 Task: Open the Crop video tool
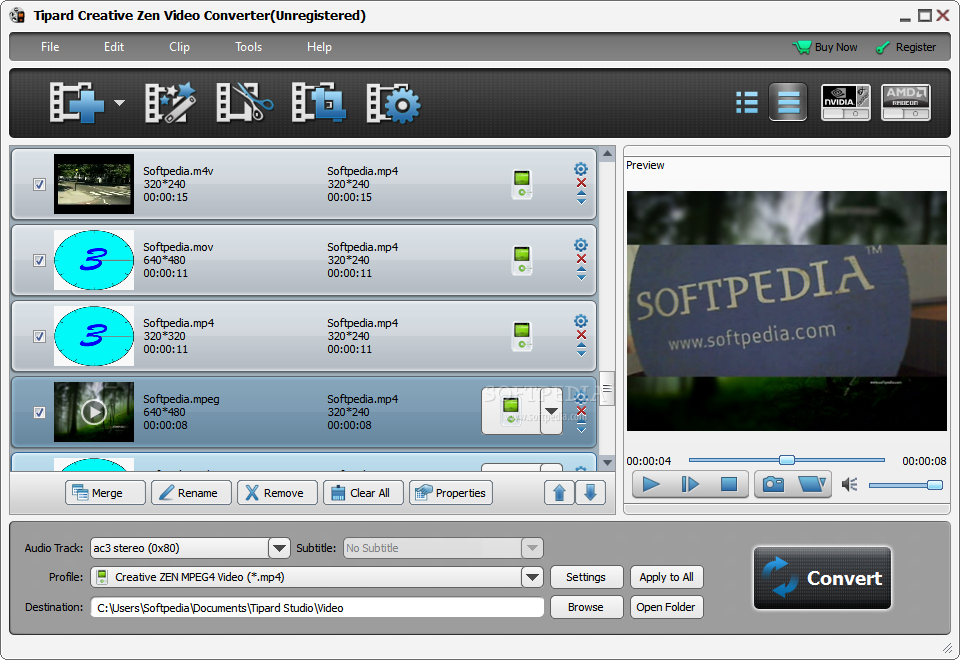pyautogui.click(x=318, y=103)
